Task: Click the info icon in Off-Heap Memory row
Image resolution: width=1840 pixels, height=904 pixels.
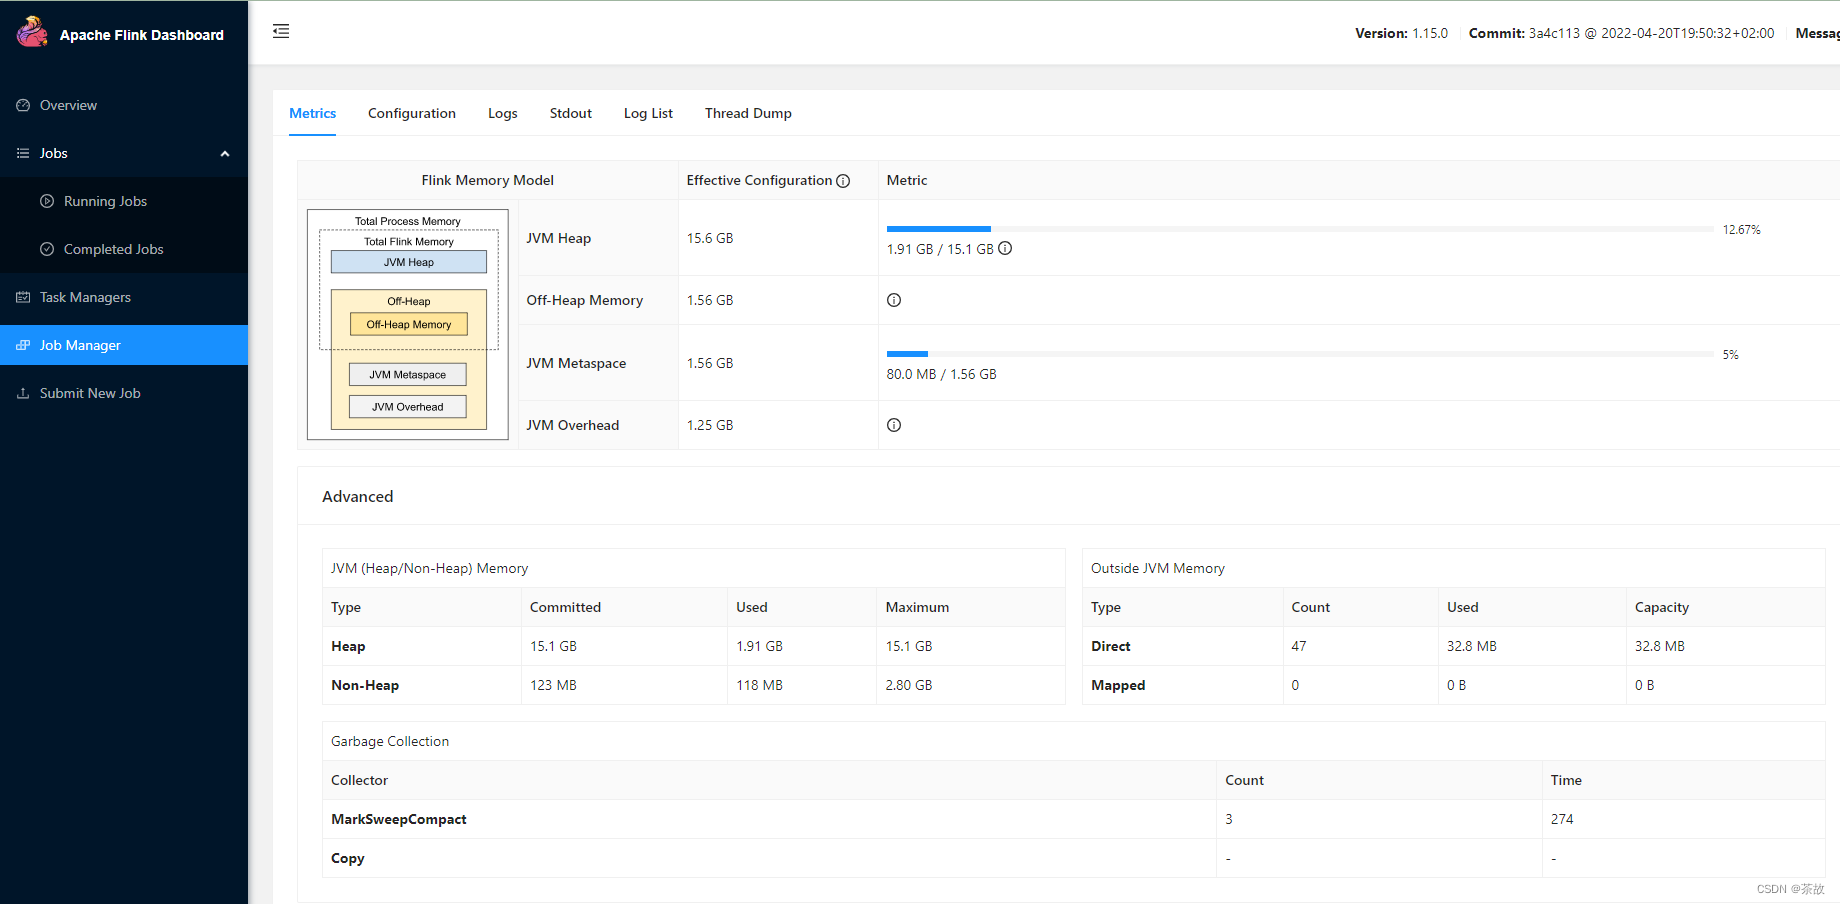Action: point(894,300)
